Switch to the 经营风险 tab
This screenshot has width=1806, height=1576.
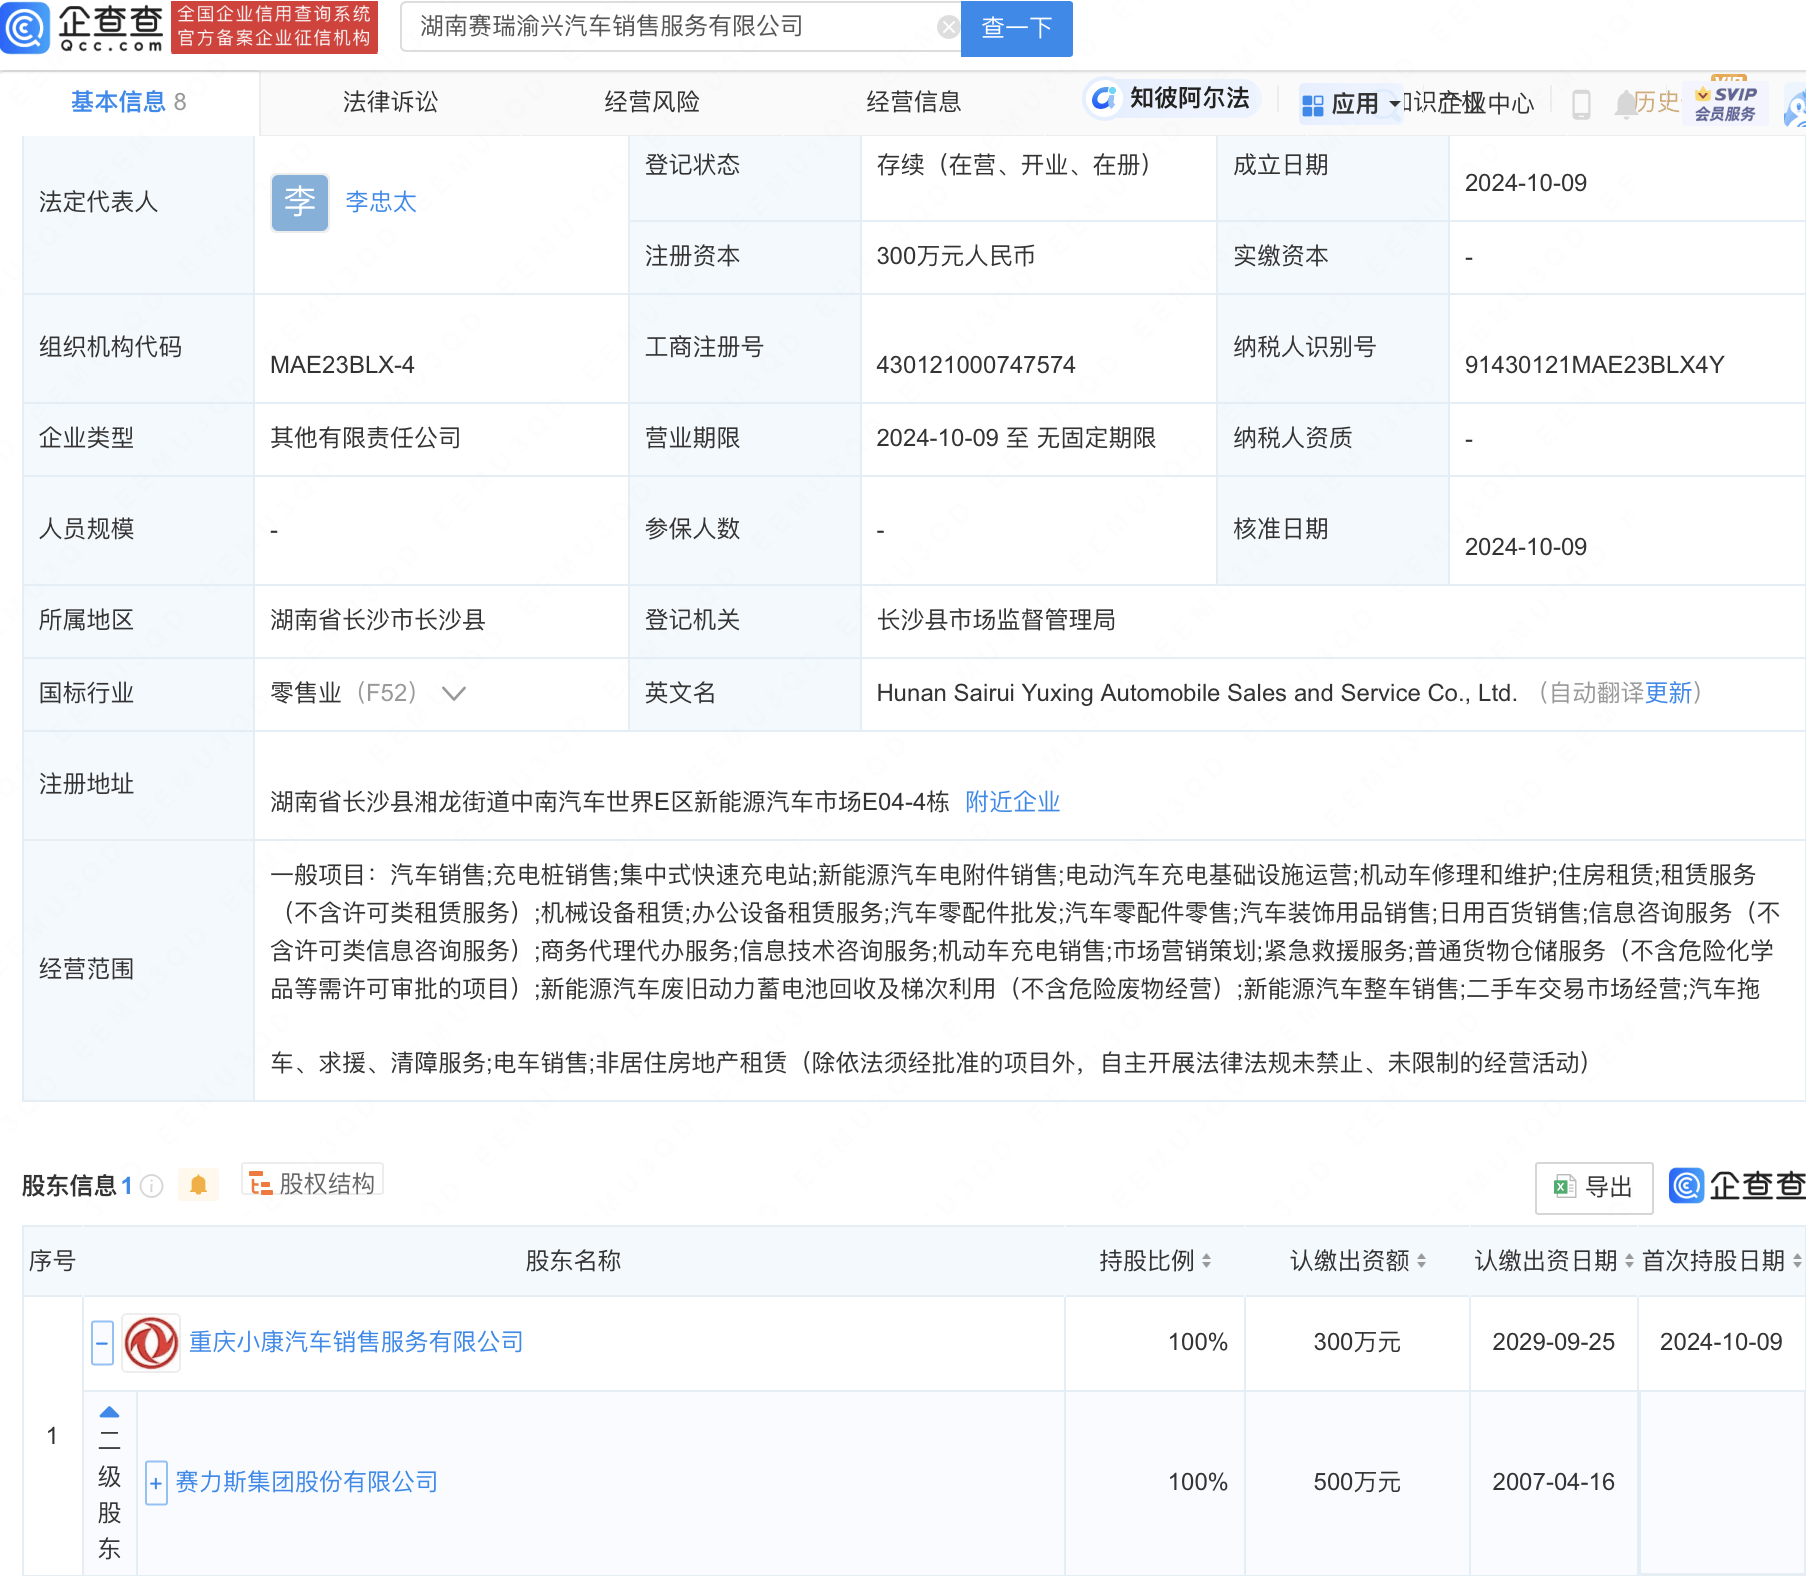[652, 102]
